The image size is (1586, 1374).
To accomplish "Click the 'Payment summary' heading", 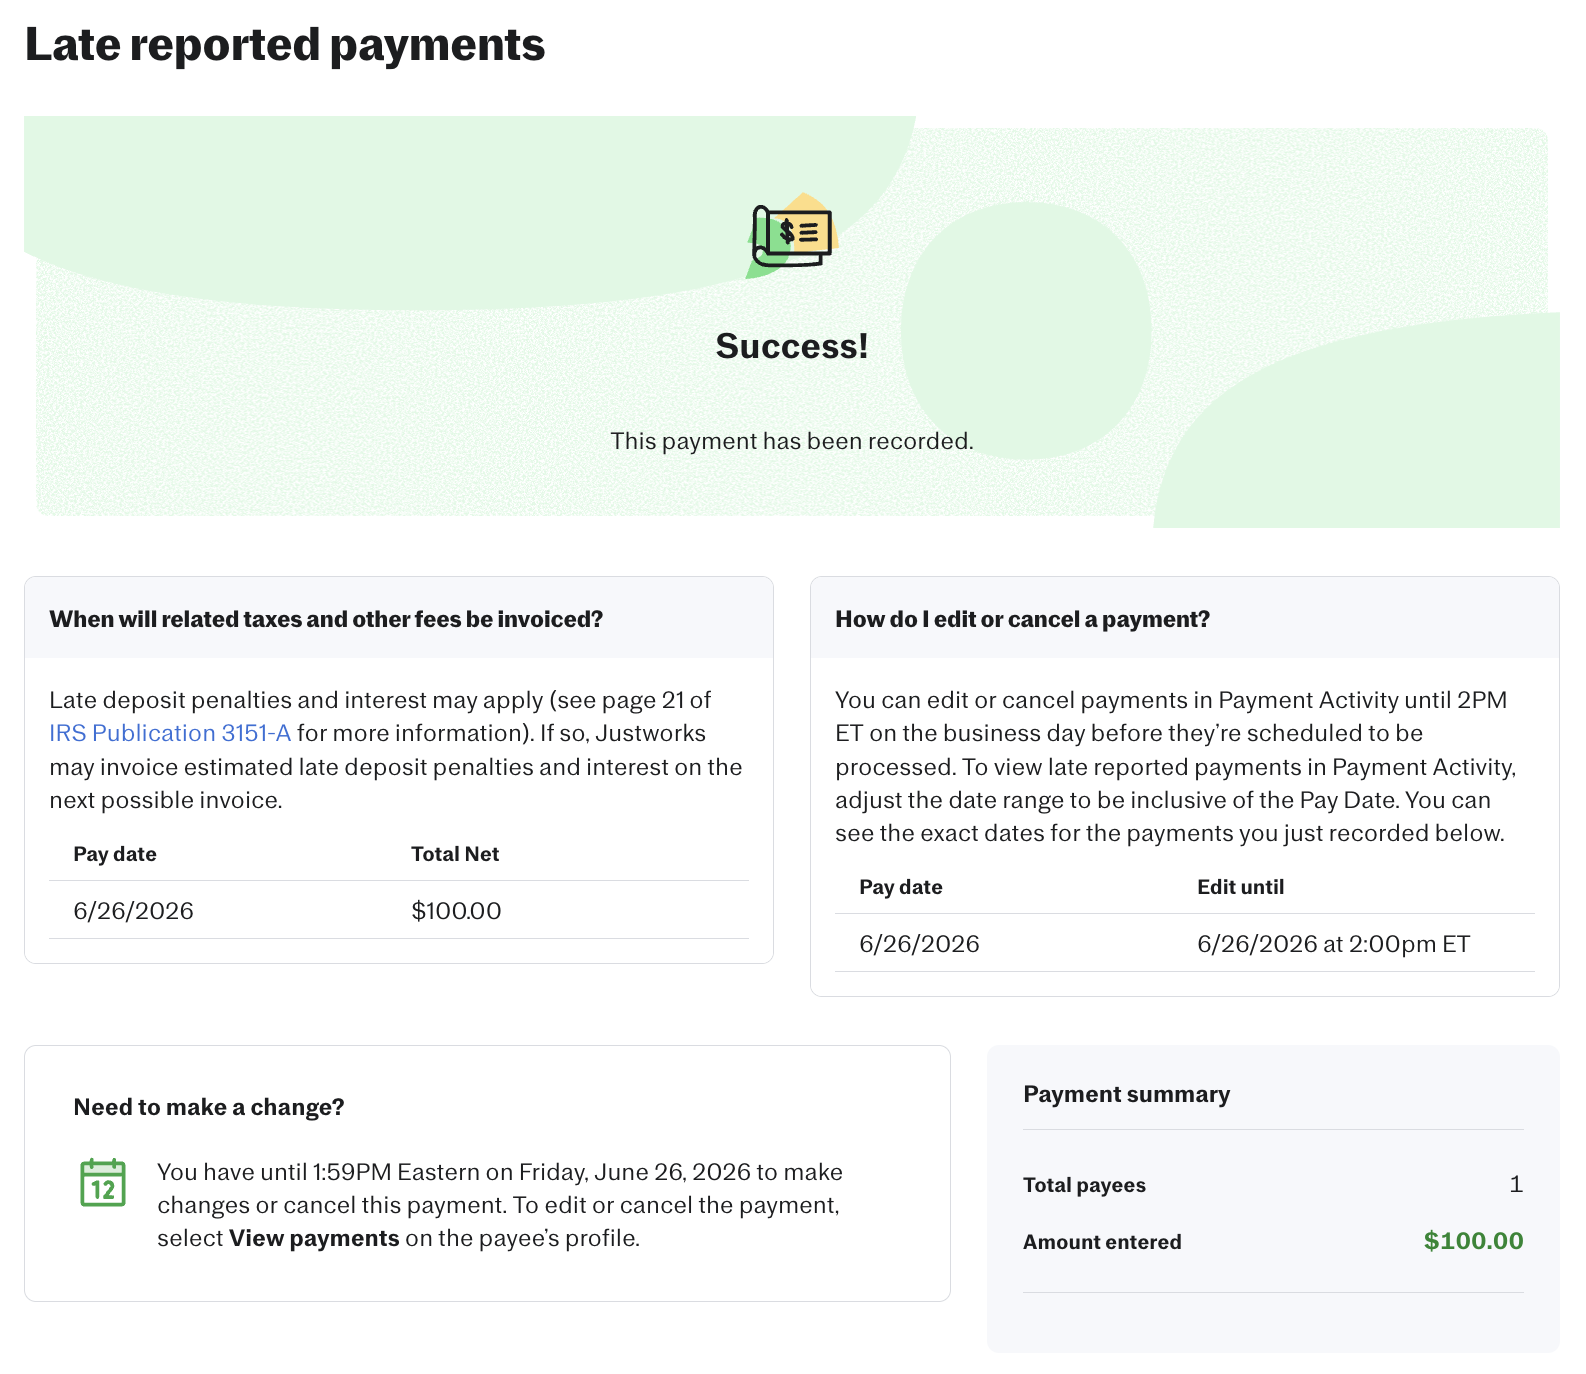I will pos(1126,1094).
